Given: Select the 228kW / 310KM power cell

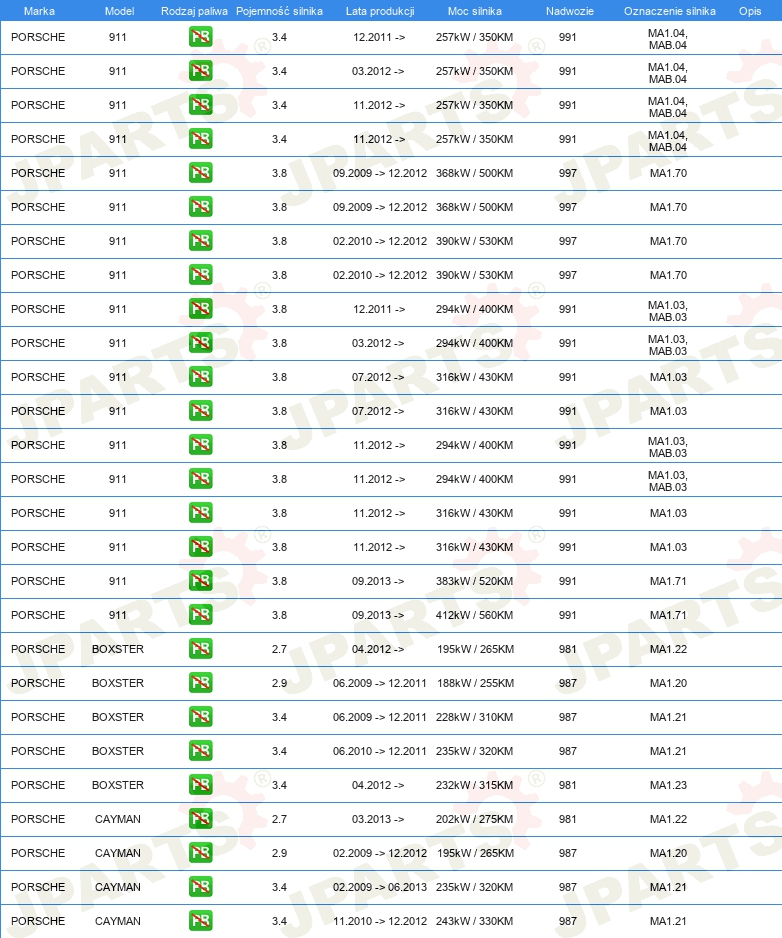Looking at the screenshot, I should pos(474,717).
